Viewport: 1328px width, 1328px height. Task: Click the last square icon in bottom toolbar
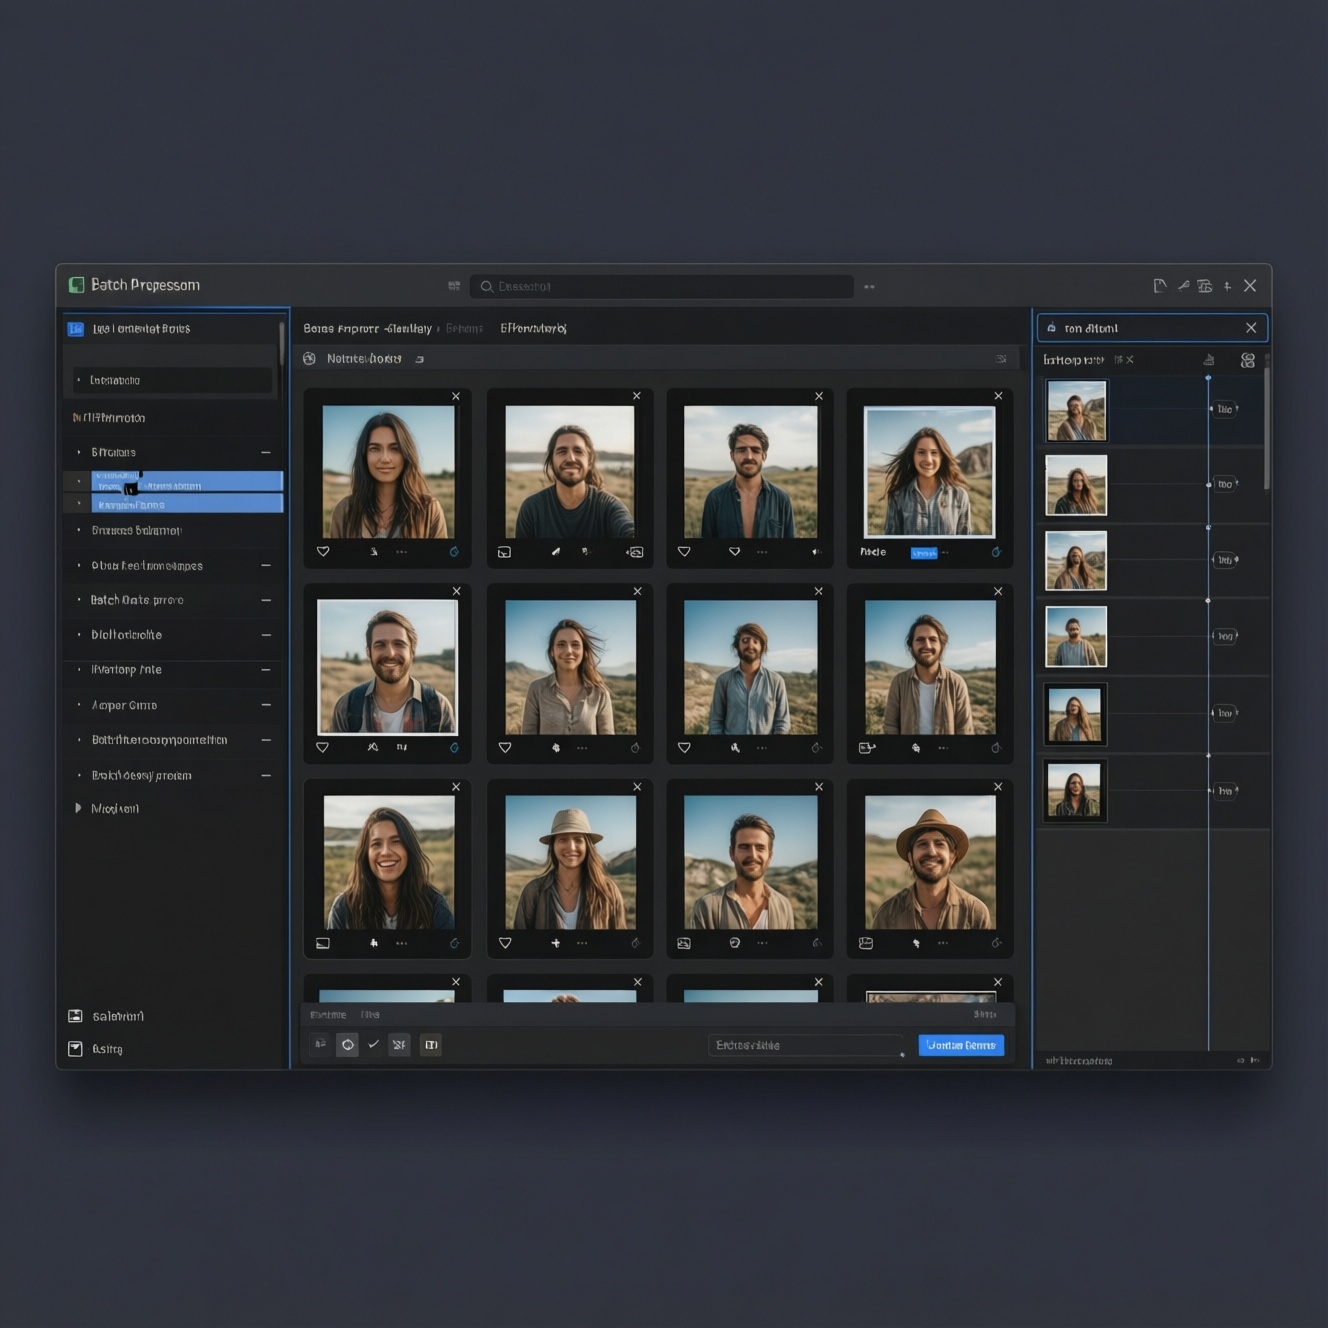431,1045
